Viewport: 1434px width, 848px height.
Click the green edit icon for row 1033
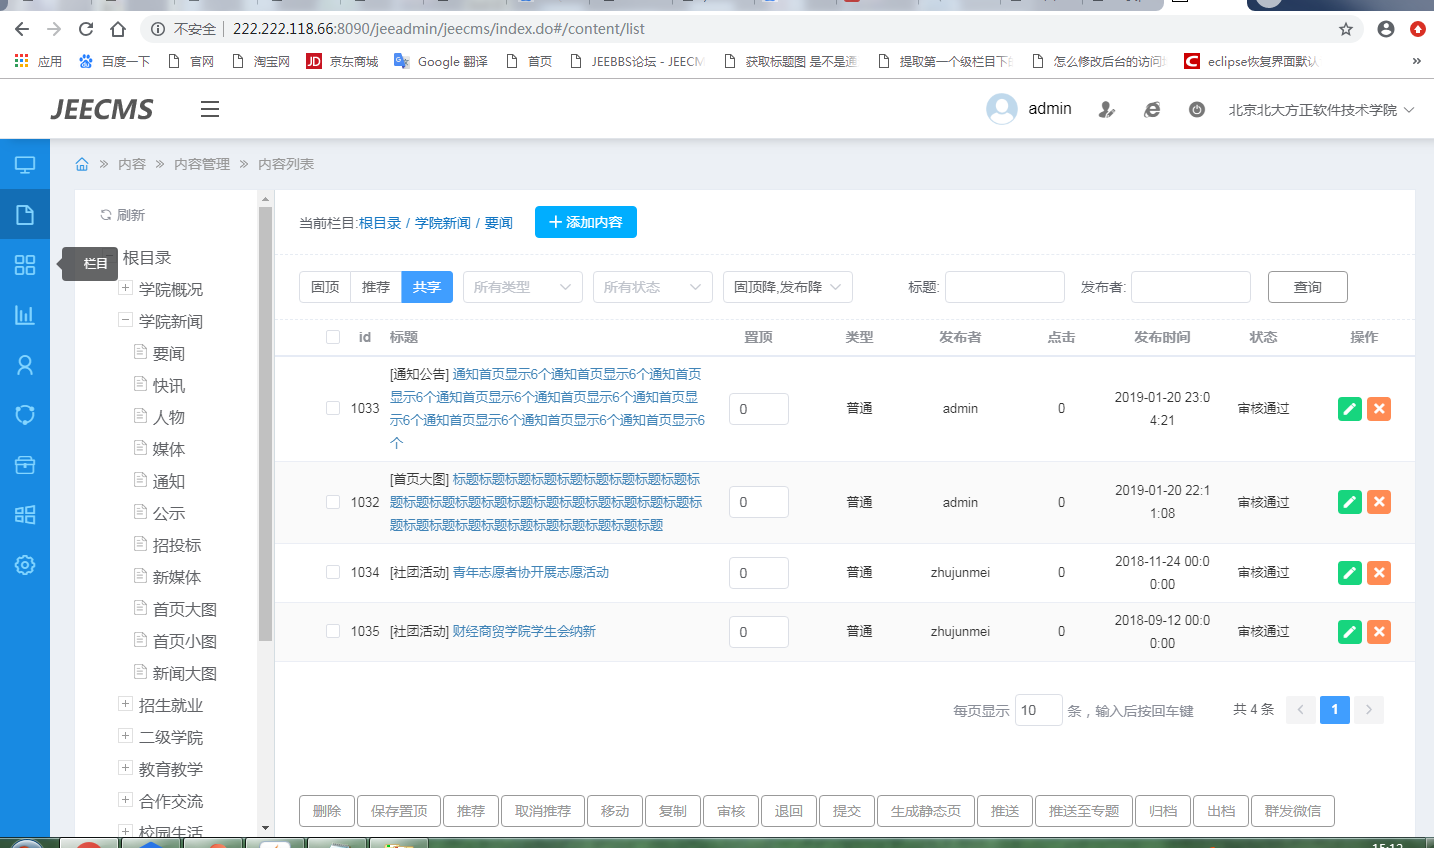(1349, 409)
